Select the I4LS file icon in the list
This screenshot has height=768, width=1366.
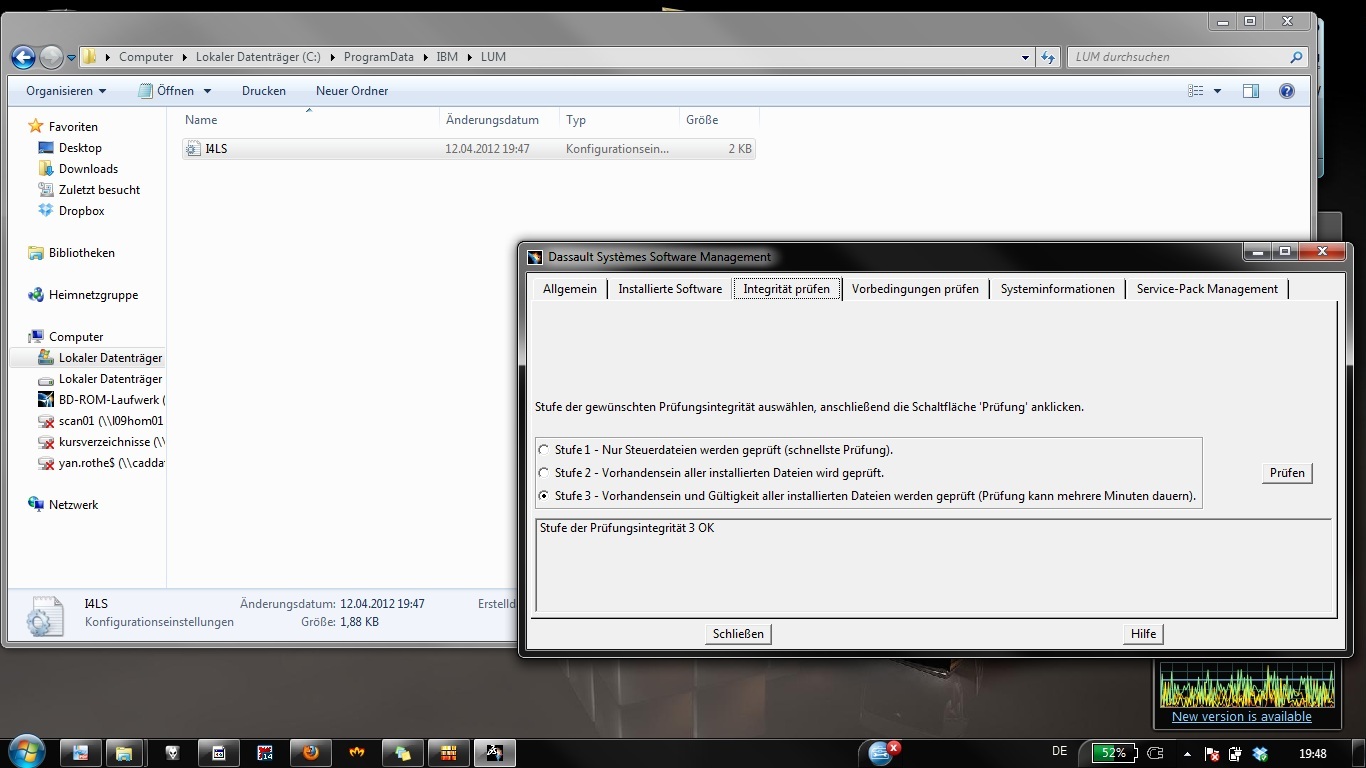pyautogui.click(x=193, y=149)
